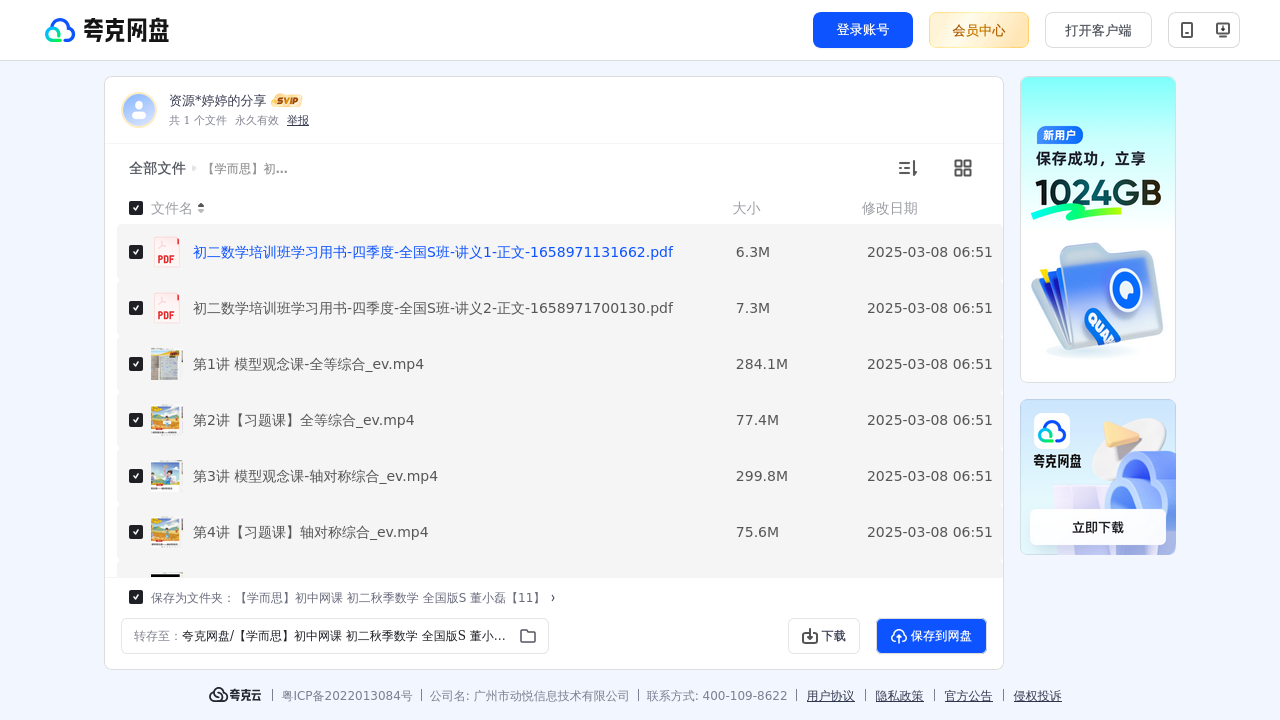Open 第4讲【习题课】轴对称综合_ev.mp4
The height and width of the screenshot is (720, 1280).
point(311,532)
